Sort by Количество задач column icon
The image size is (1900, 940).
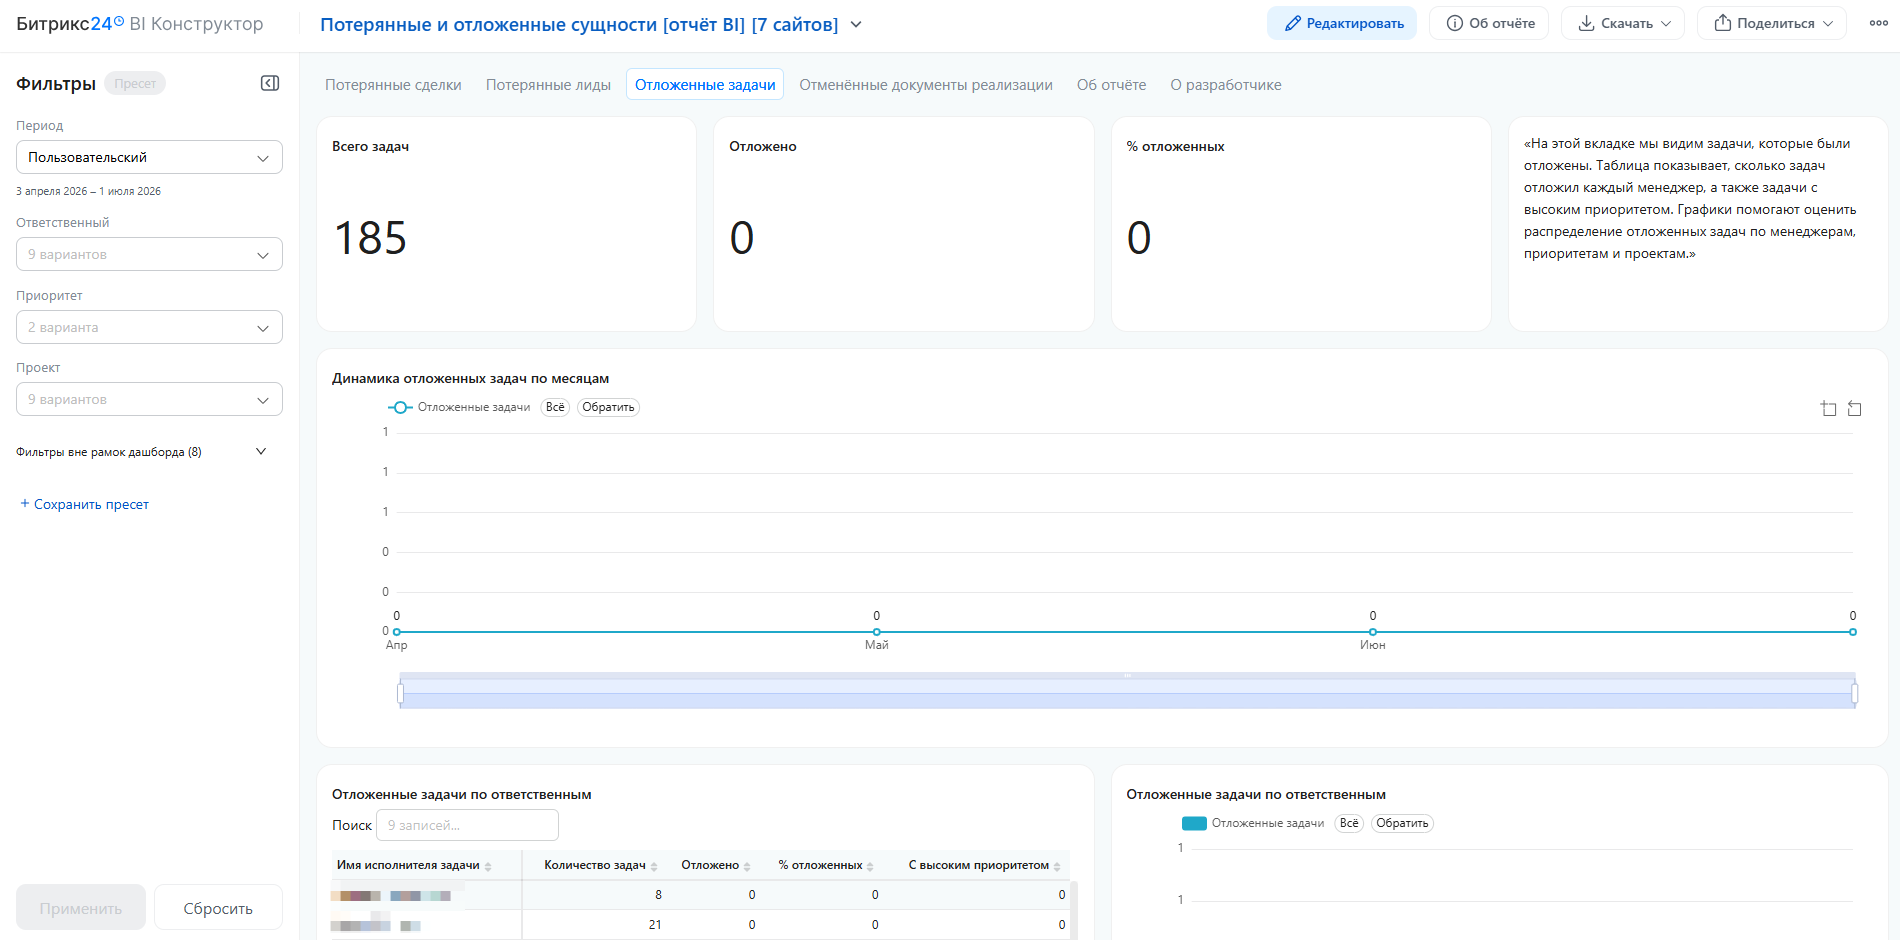(x=654, y=866)
